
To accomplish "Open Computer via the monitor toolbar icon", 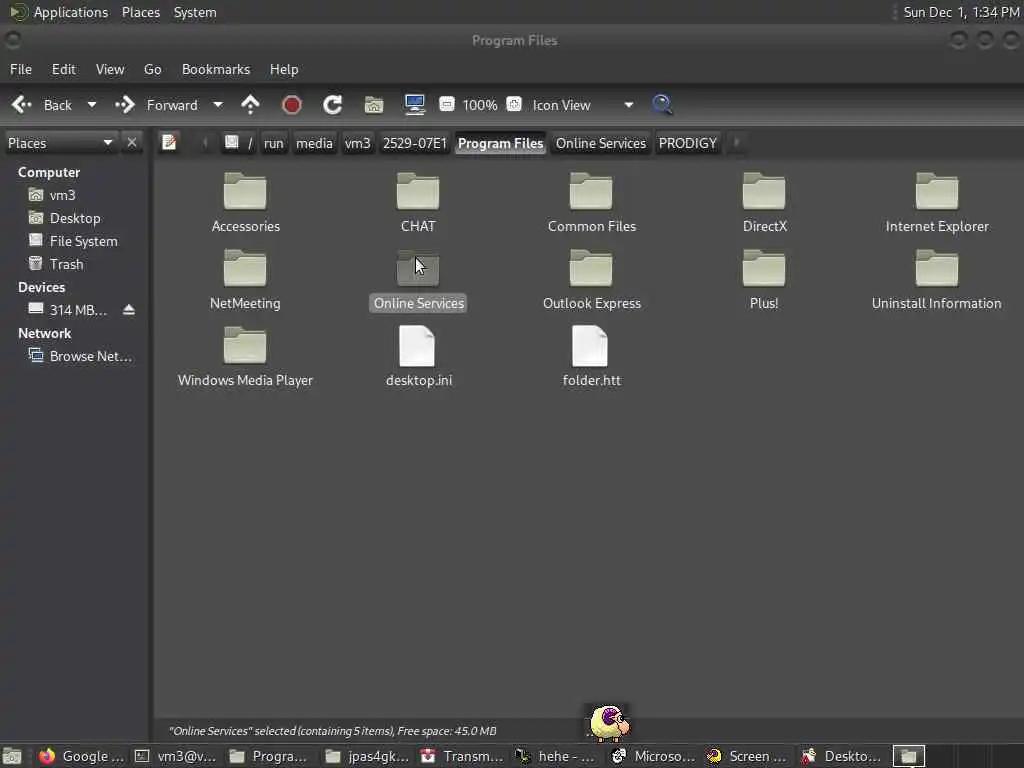I will pyautogui.click(x=415, y=104).
